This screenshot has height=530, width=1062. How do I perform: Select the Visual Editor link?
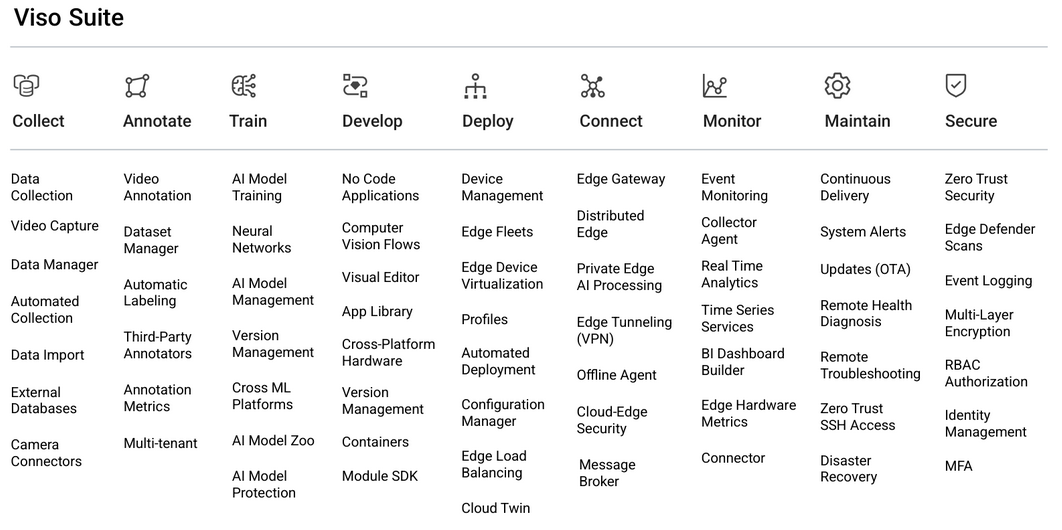[x=381, y=277]
